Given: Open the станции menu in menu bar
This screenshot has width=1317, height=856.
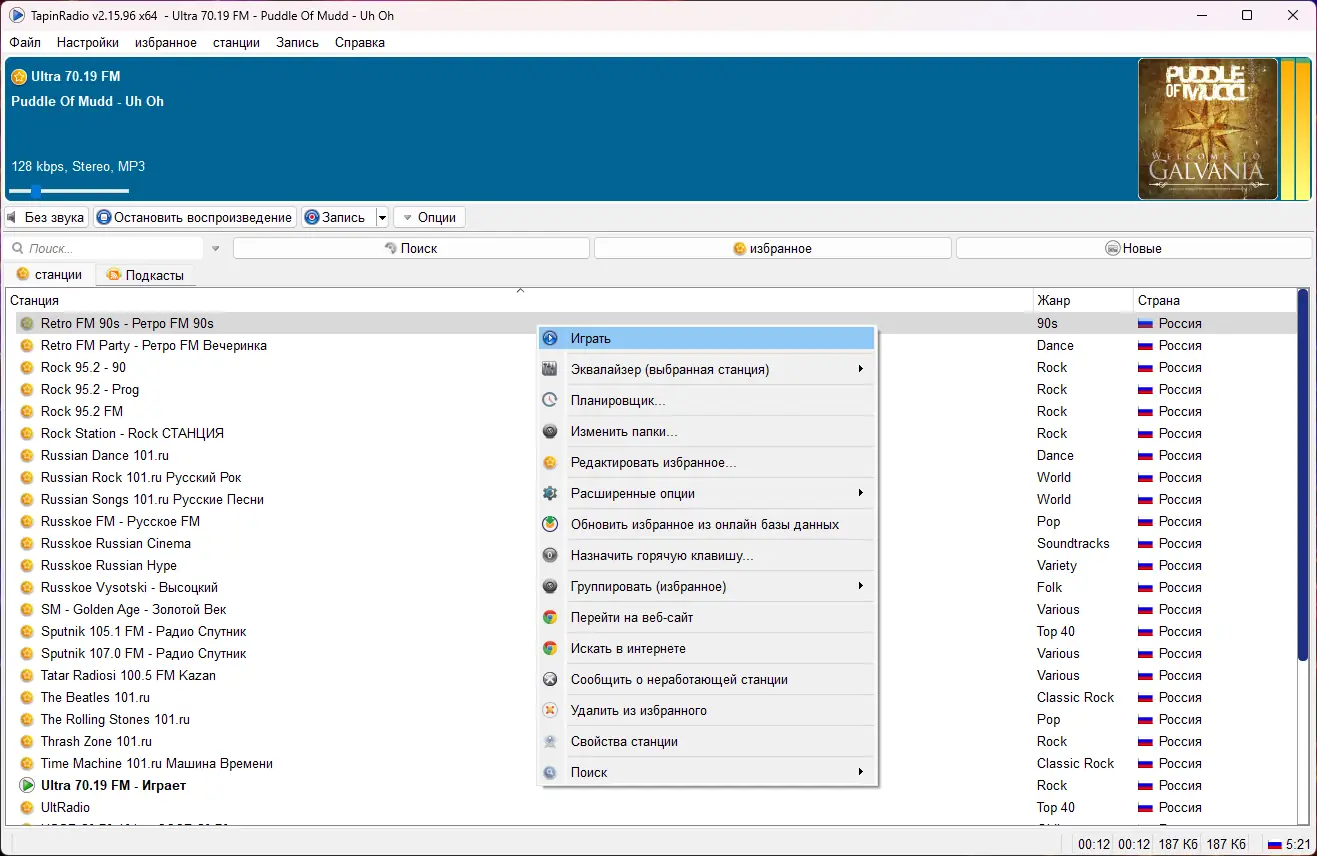Looking at the screenshot, I should coord(236,42).
